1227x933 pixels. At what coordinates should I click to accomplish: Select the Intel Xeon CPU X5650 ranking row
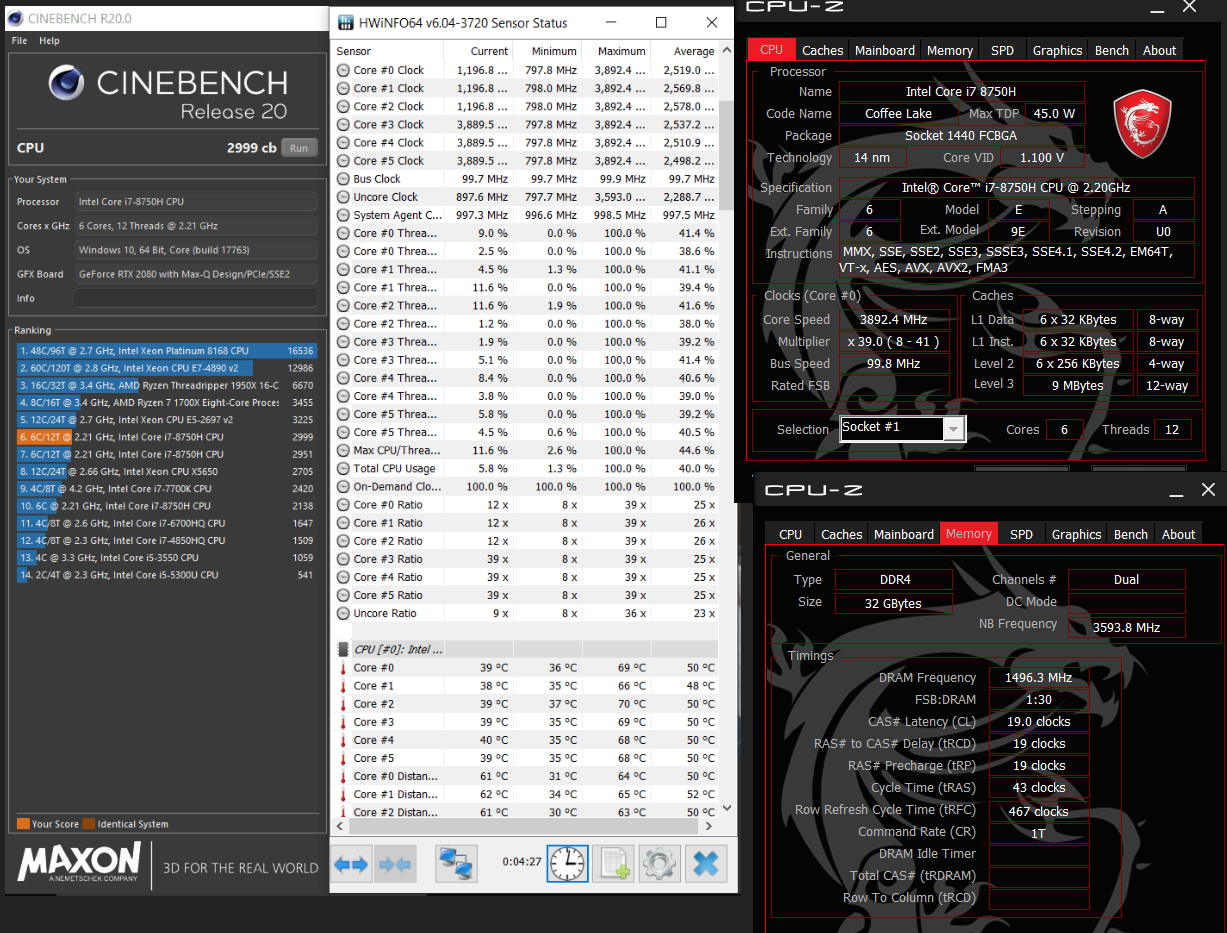(x=166, y=471)
